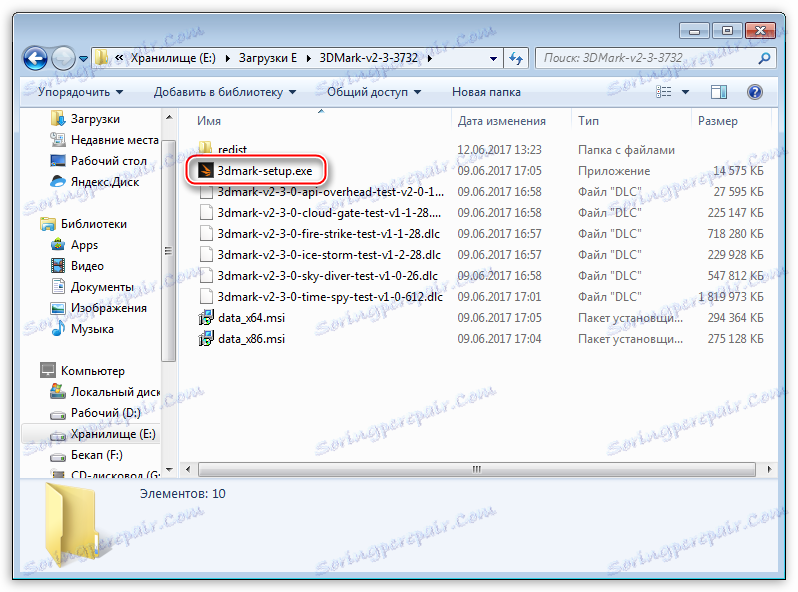Click the horizontal scrollbar left arrow

(188, 469)
